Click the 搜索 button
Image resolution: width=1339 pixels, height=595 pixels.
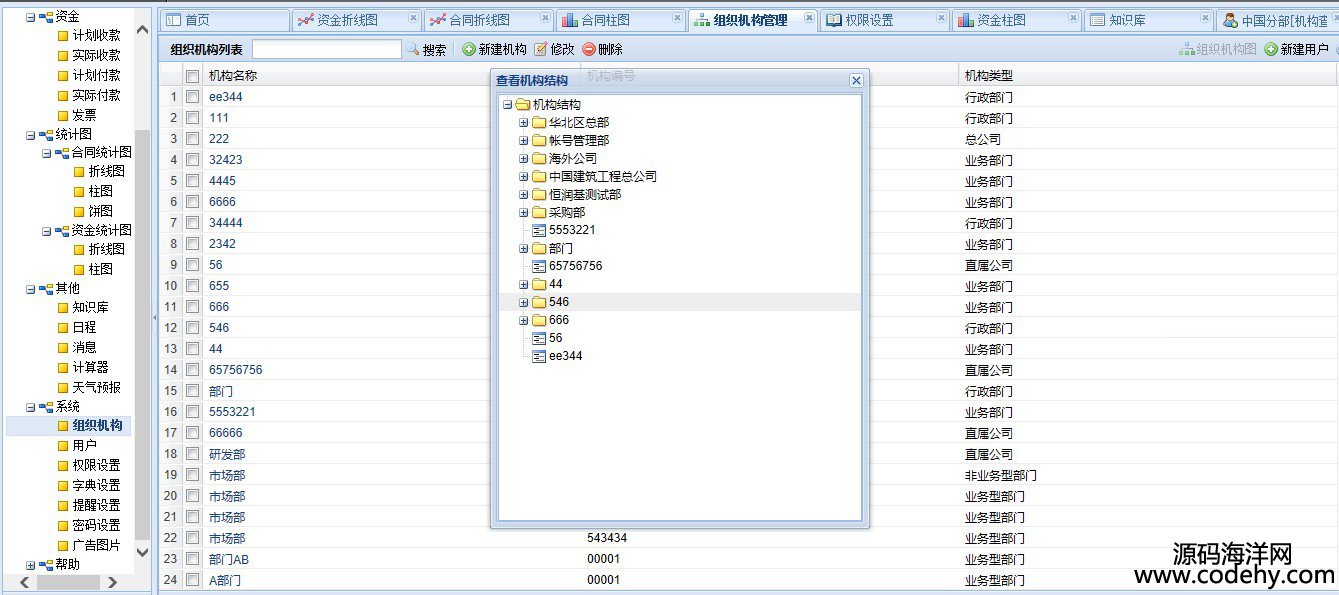coord(427,49)
